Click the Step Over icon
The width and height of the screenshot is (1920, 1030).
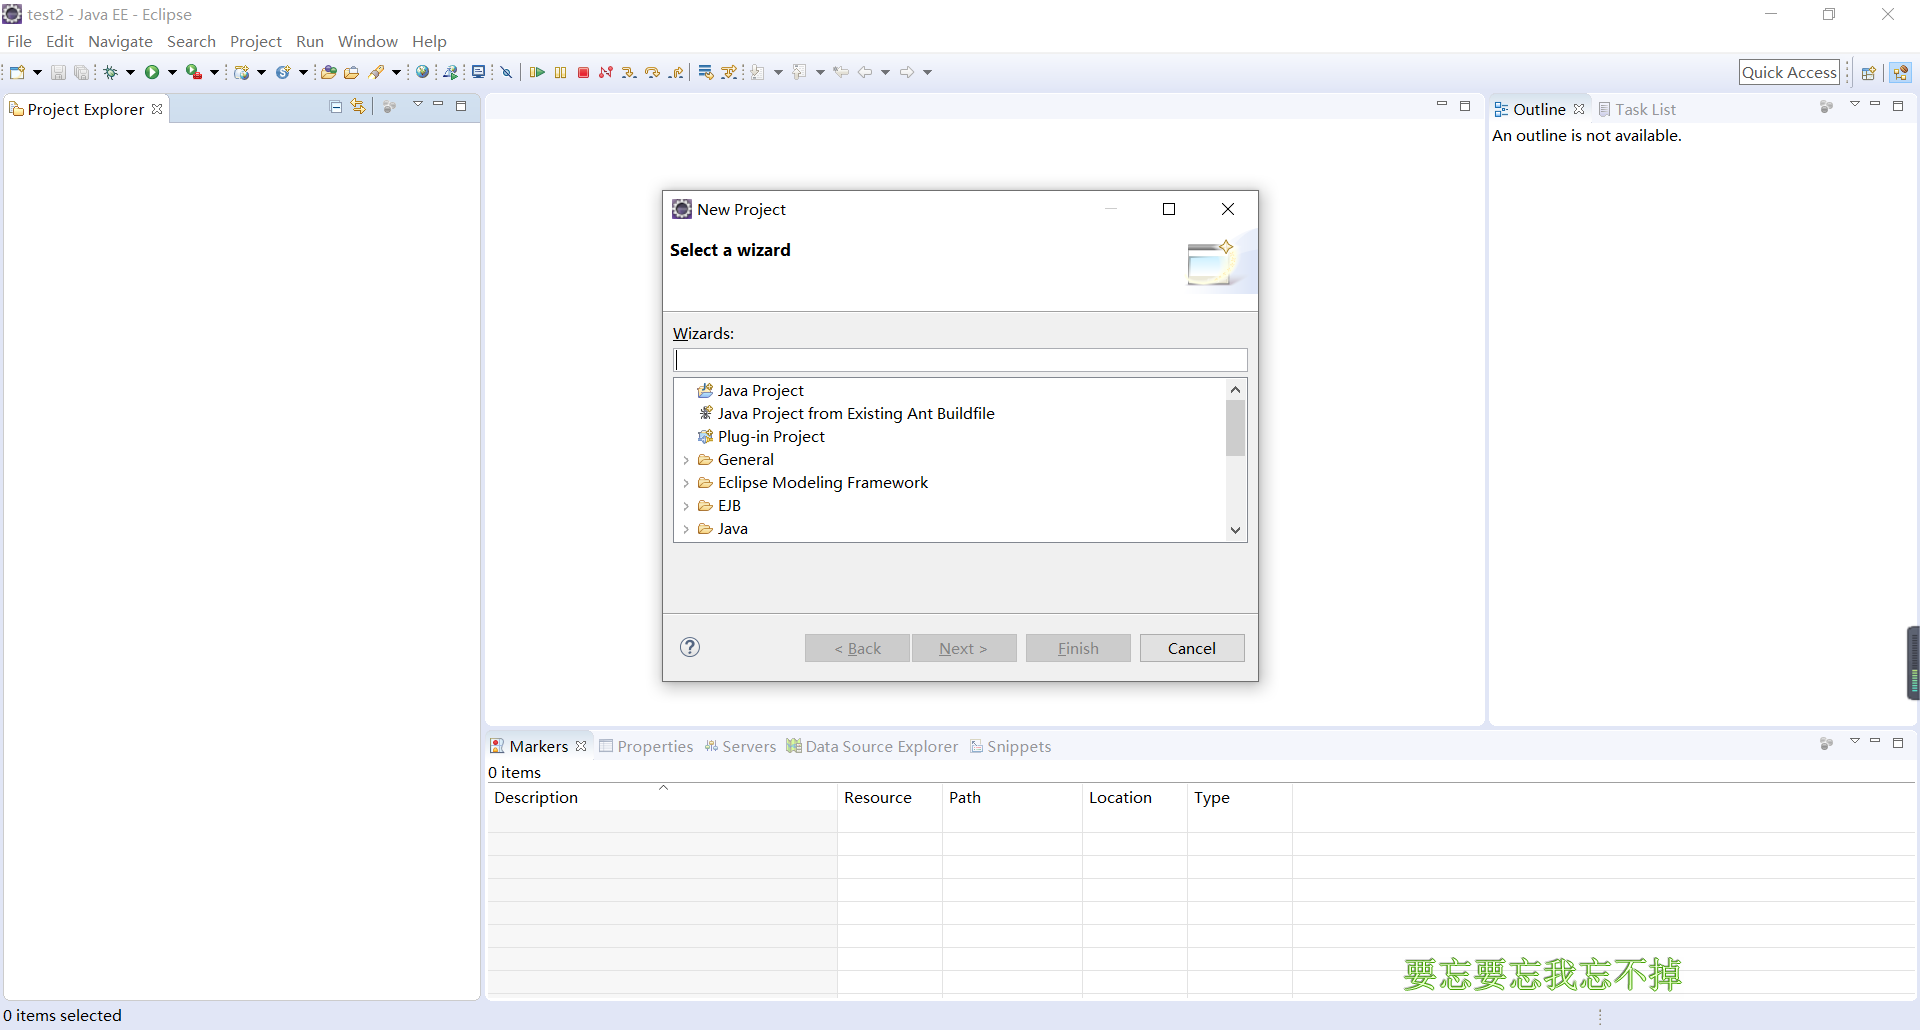point(653,72)
